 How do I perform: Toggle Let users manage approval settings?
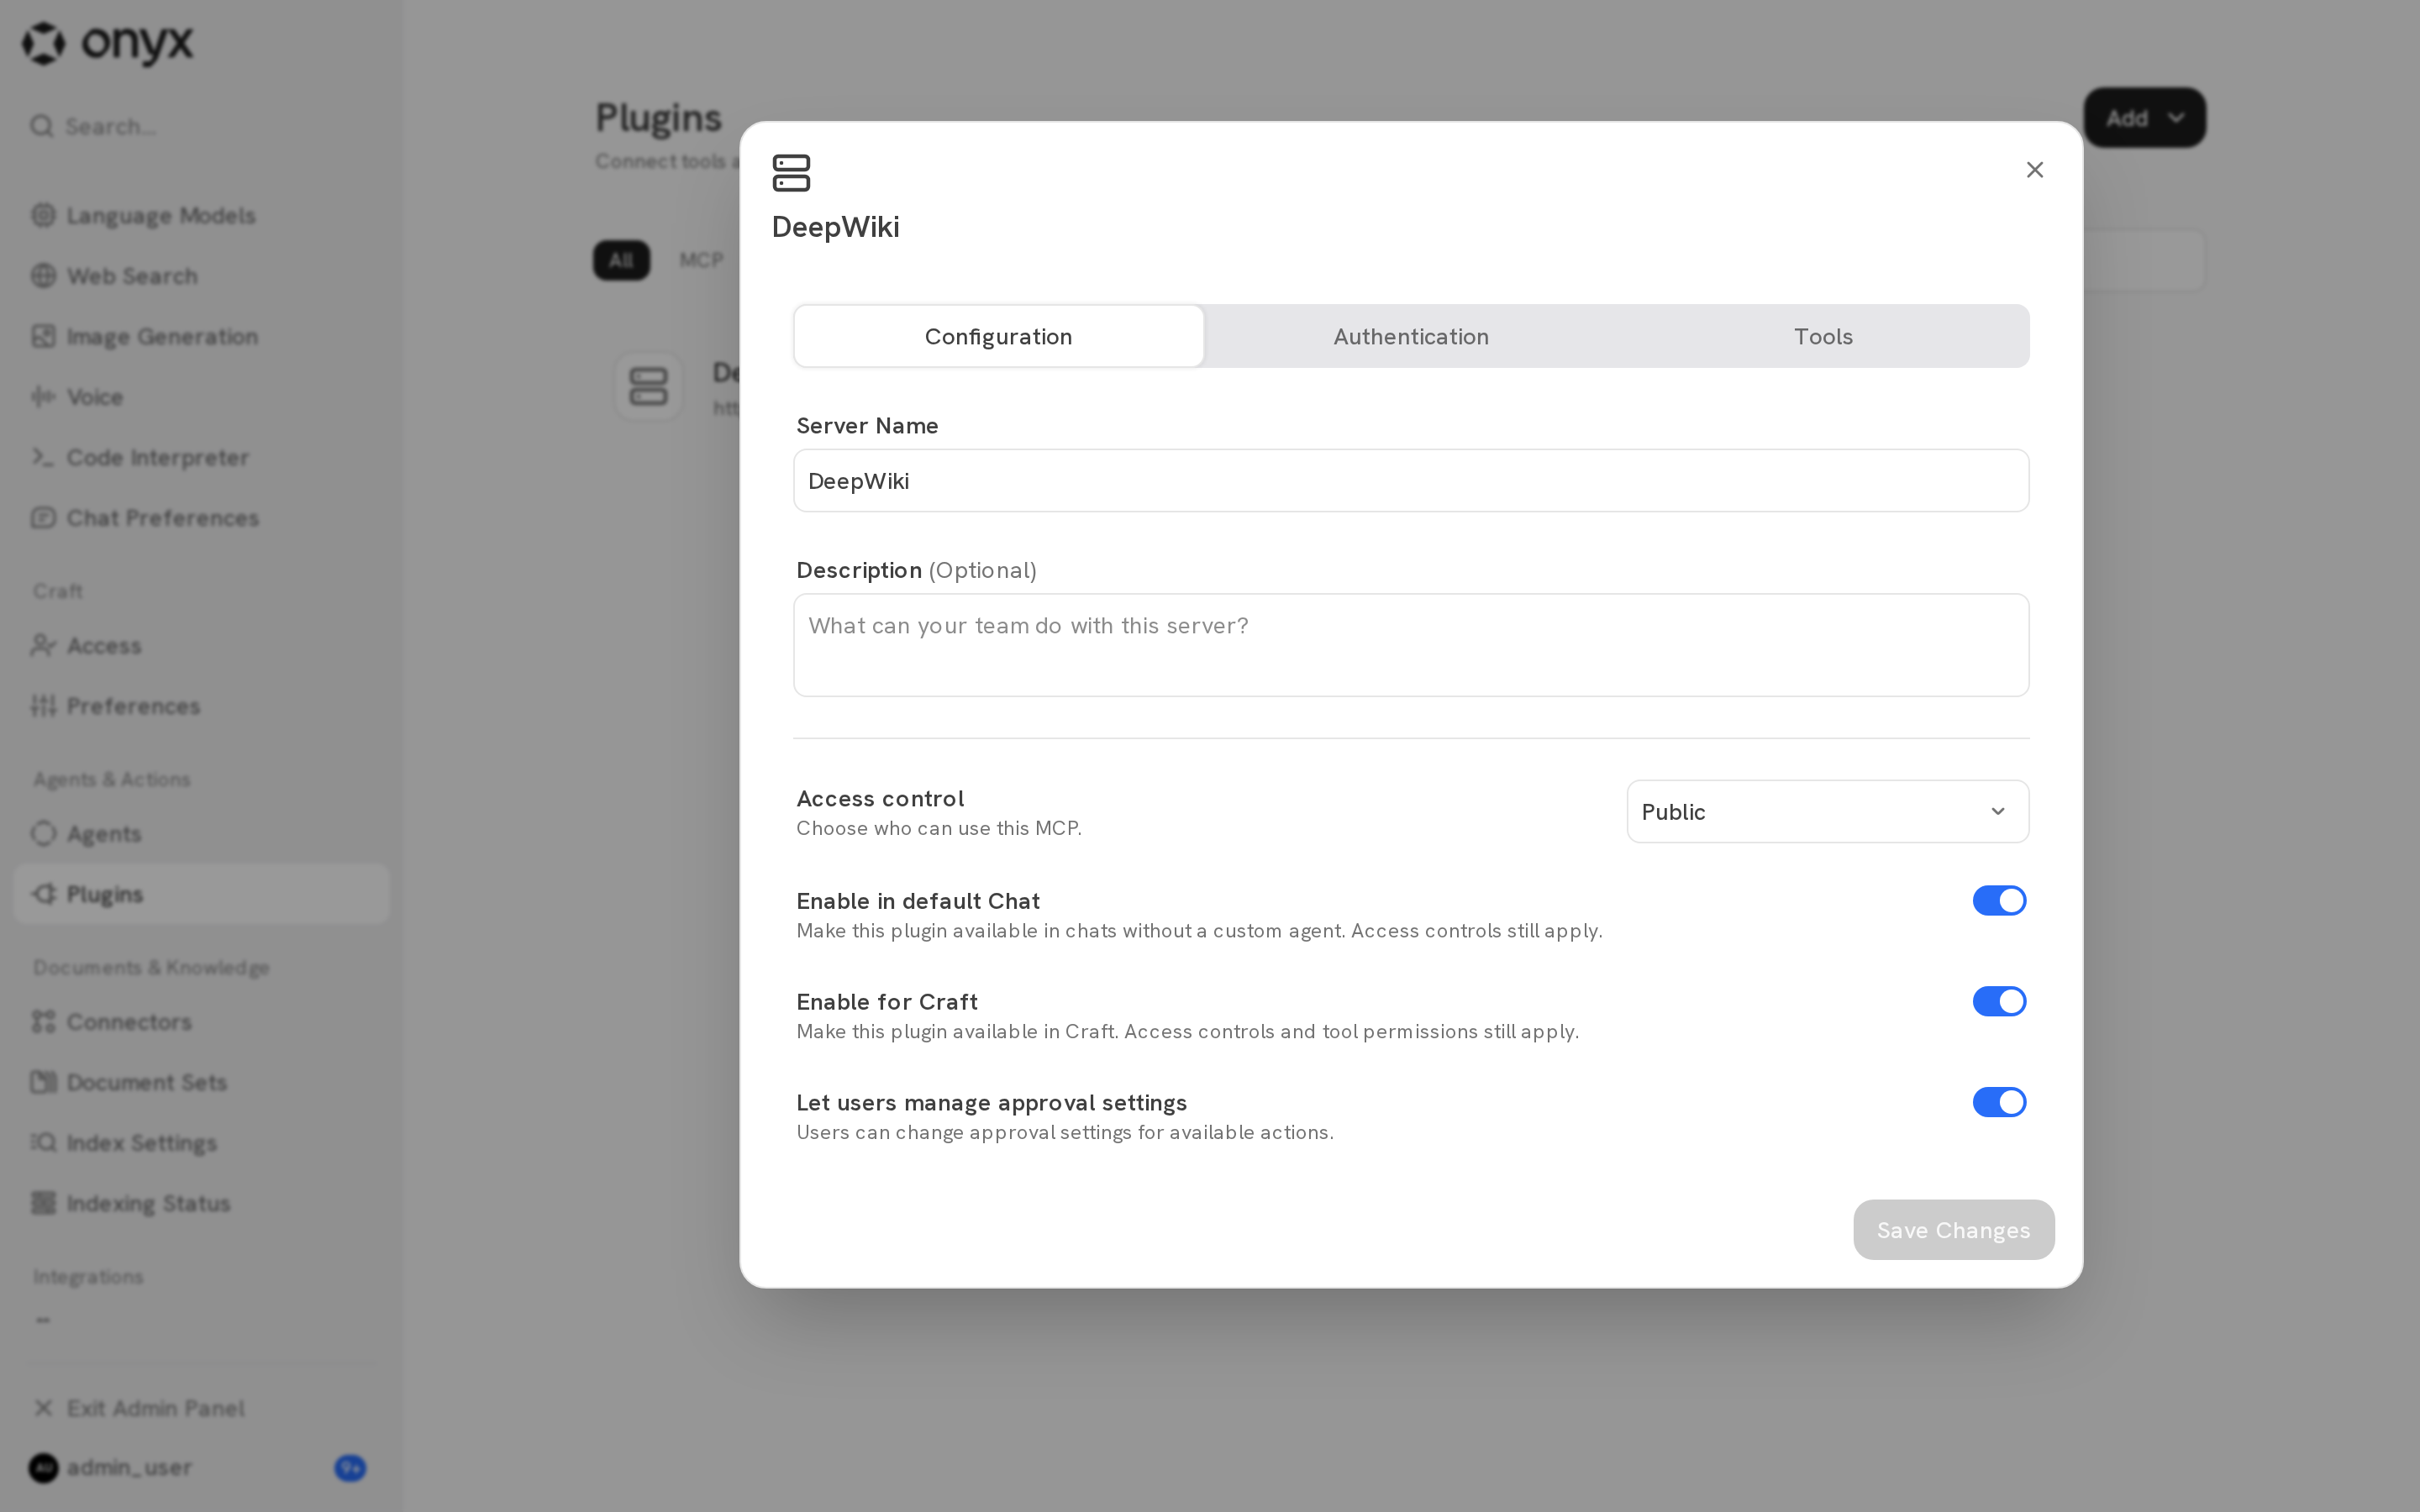tap(1999, 1102)
